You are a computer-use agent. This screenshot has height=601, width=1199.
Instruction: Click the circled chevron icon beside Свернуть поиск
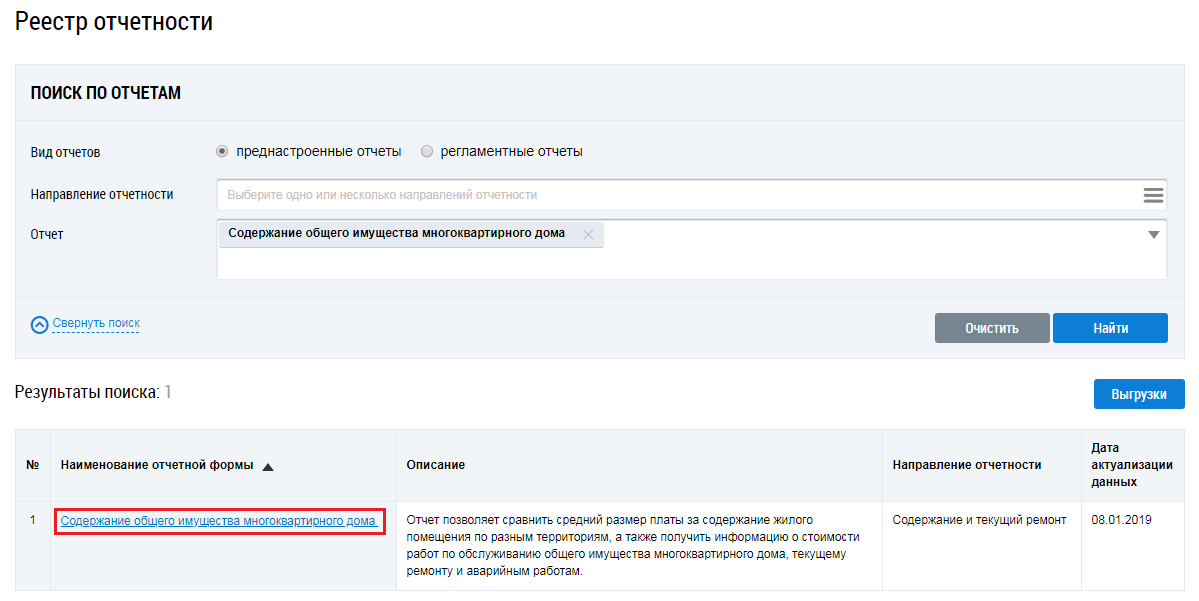coord(39,325)
